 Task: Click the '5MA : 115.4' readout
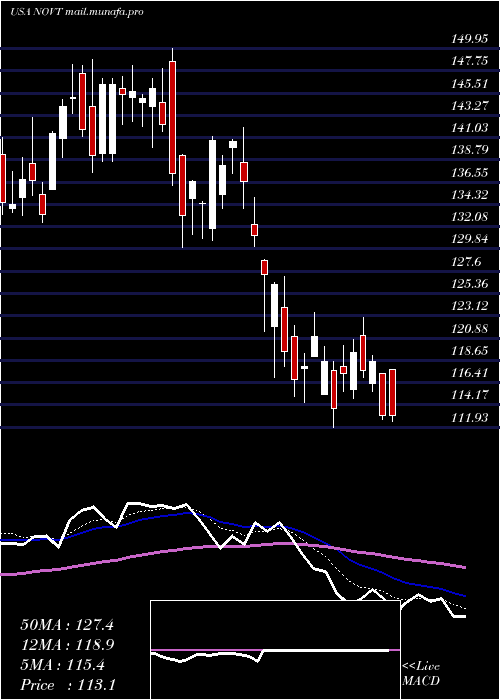click(x=62, y=665)
